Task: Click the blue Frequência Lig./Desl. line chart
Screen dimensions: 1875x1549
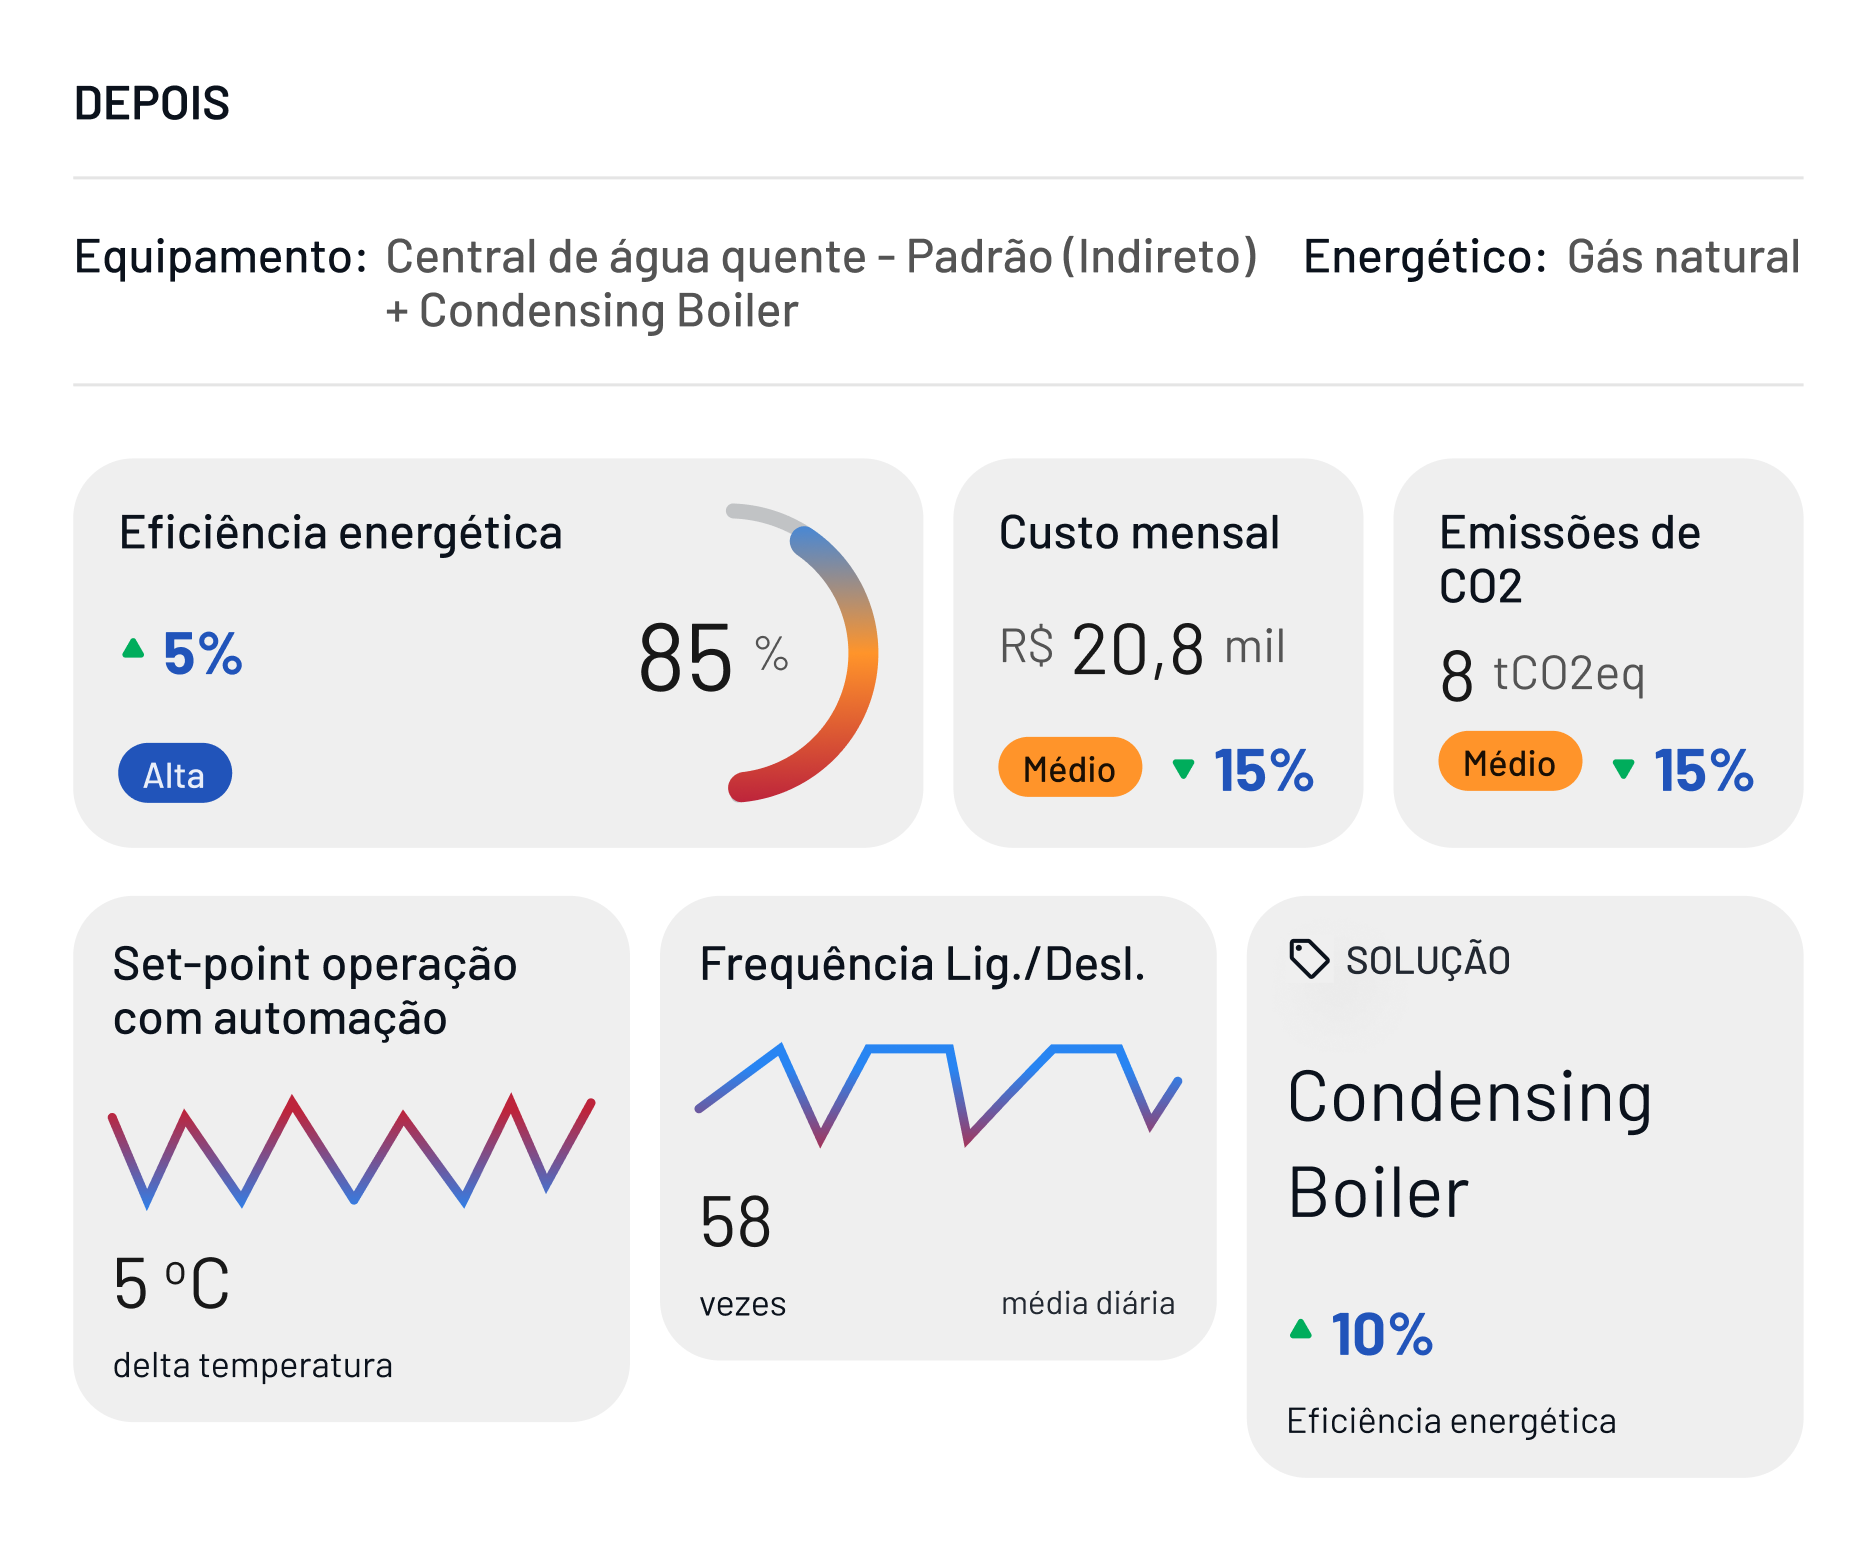Action: pos(938,1094)
